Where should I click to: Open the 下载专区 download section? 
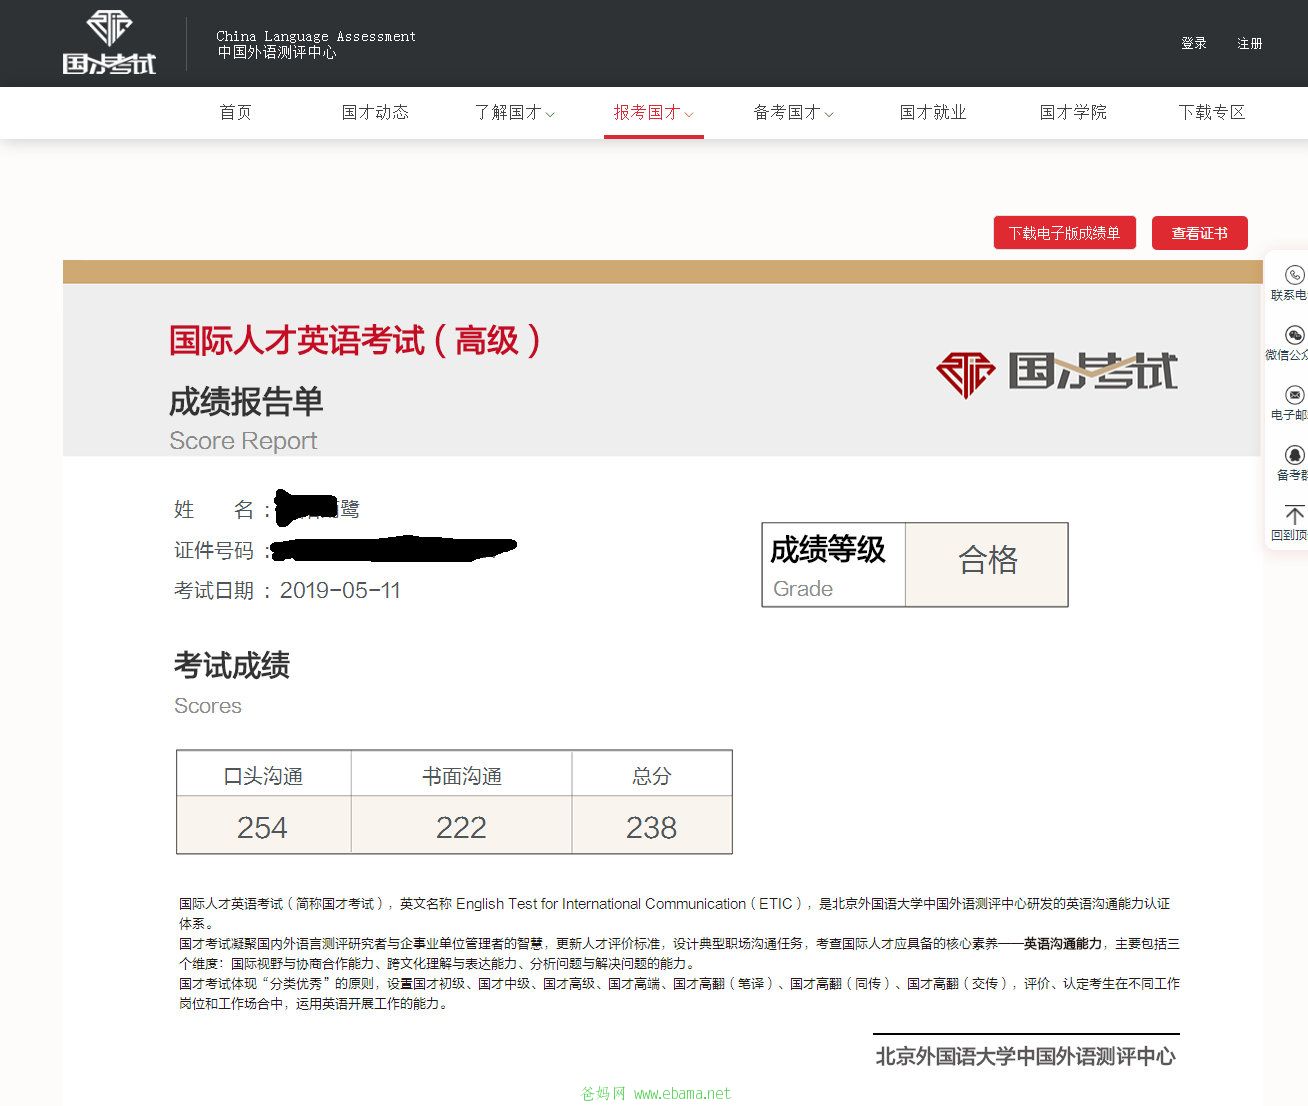1212,112
